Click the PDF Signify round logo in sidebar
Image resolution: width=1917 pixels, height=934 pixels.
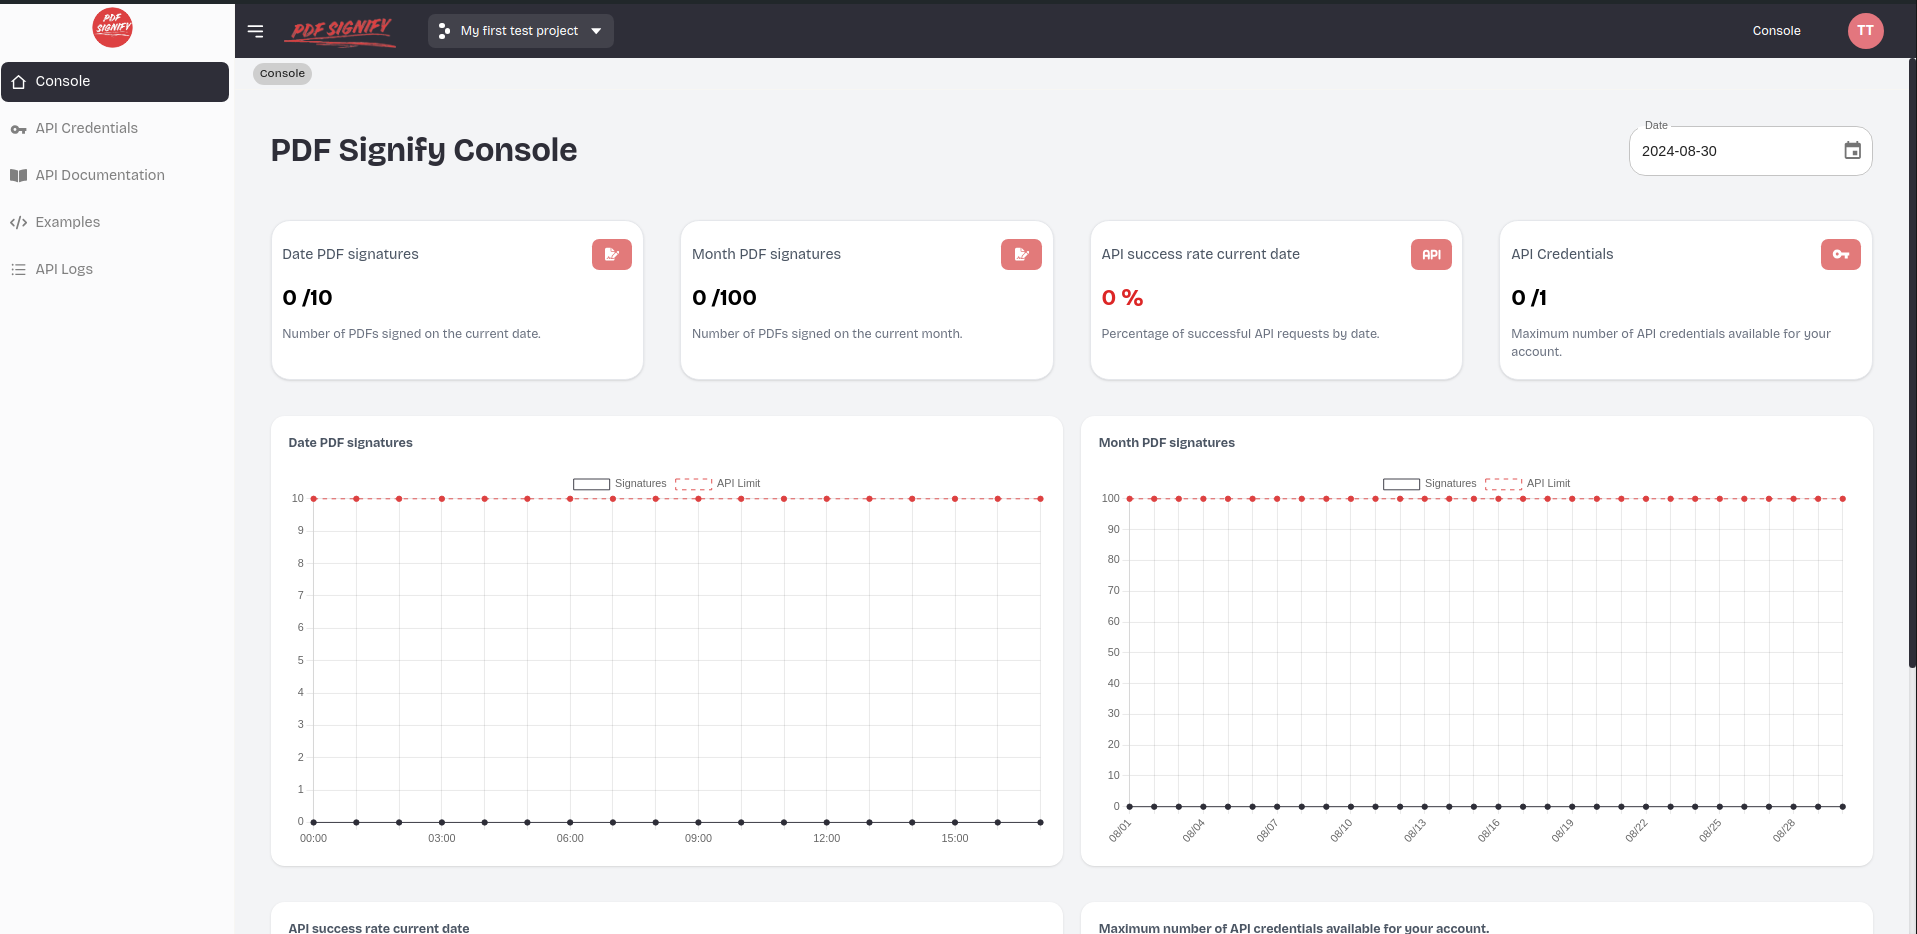click(113, 27)
